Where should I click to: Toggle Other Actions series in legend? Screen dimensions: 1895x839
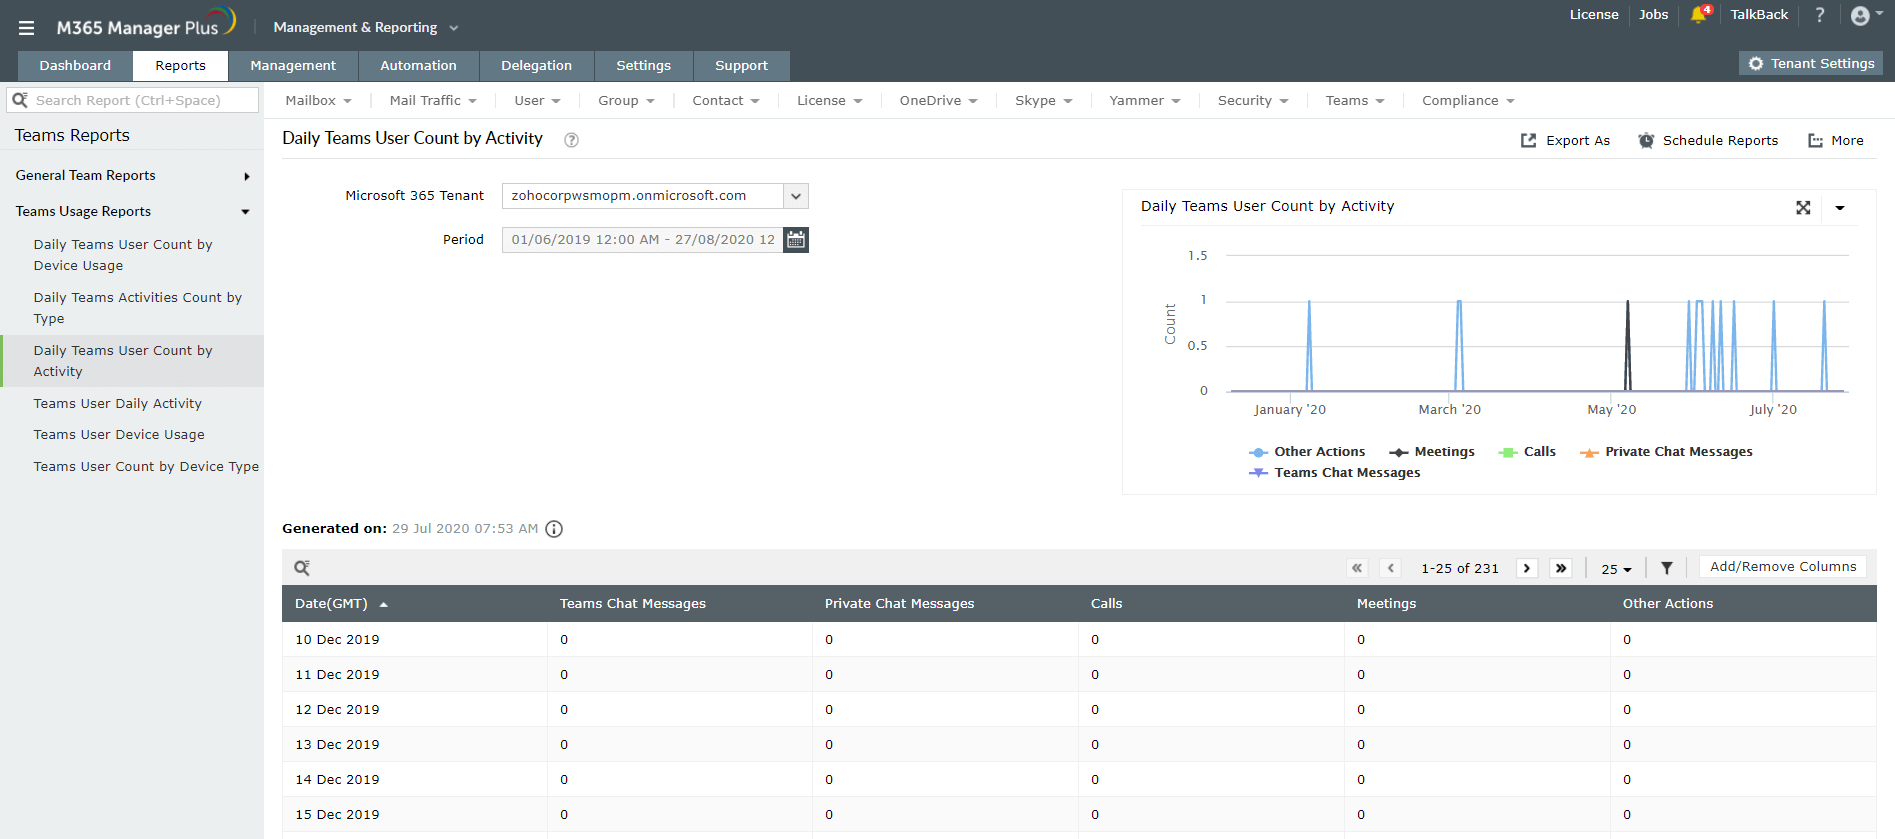[1318, 452]
